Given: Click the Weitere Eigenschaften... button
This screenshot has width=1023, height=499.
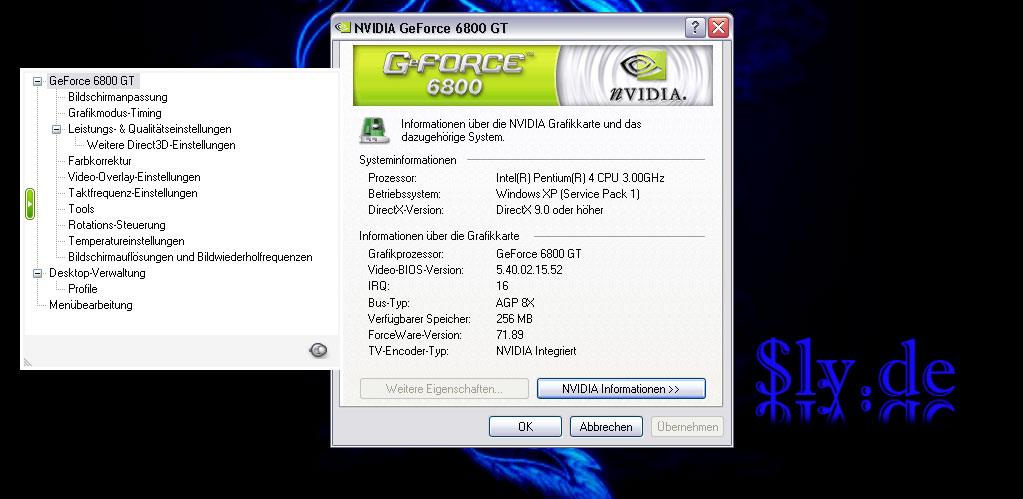Looking at the screenshot, I should [x=444, y=389].
